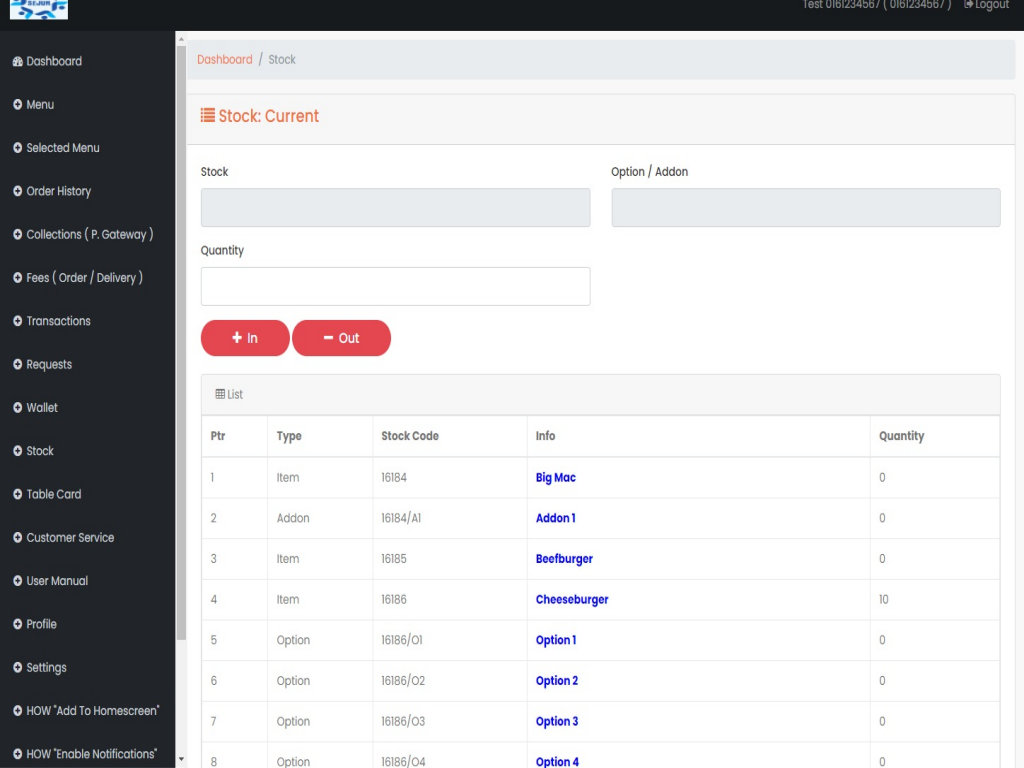Click the sidebar scrollbar down arrow
The image size is (1024, 768).
point(181,760)
